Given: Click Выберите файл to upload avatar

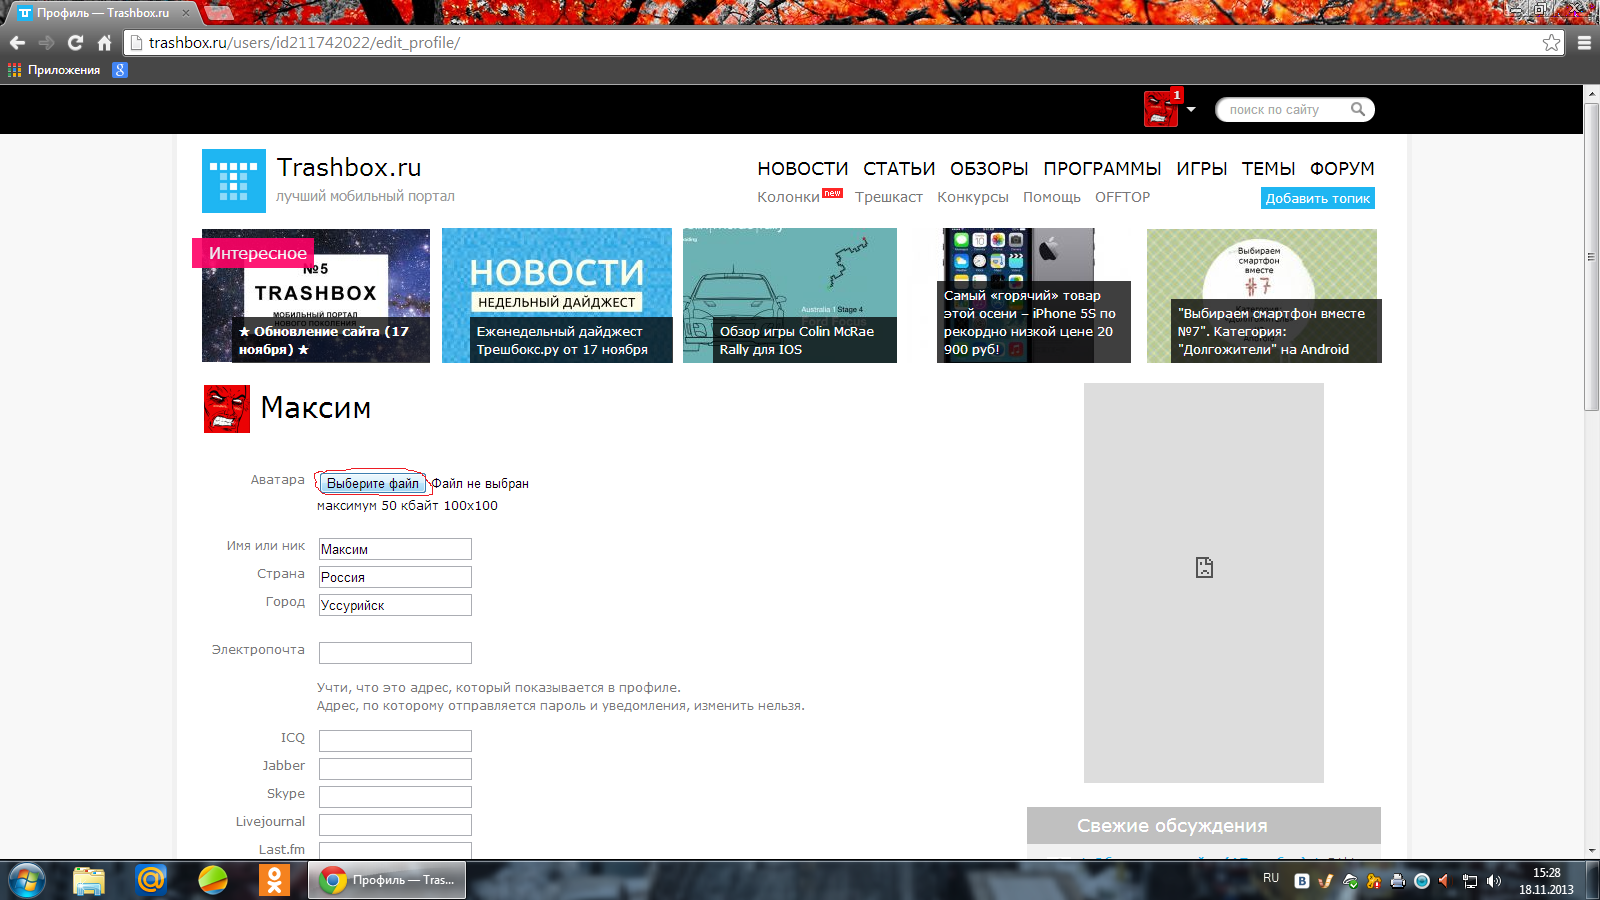Looking at the screenshot, I should [x=373, y=483].
